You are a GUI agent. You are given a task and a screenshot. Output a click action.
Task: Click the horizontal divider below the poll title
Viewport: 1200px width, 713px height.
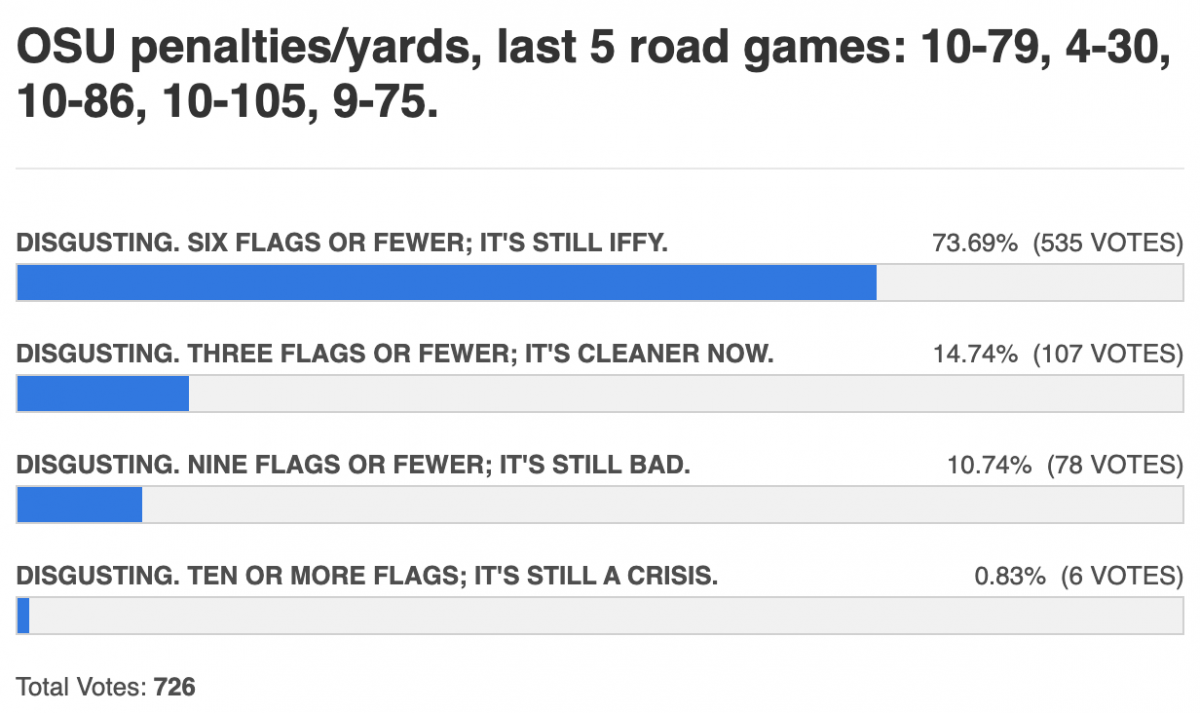(x=600, y=168)
